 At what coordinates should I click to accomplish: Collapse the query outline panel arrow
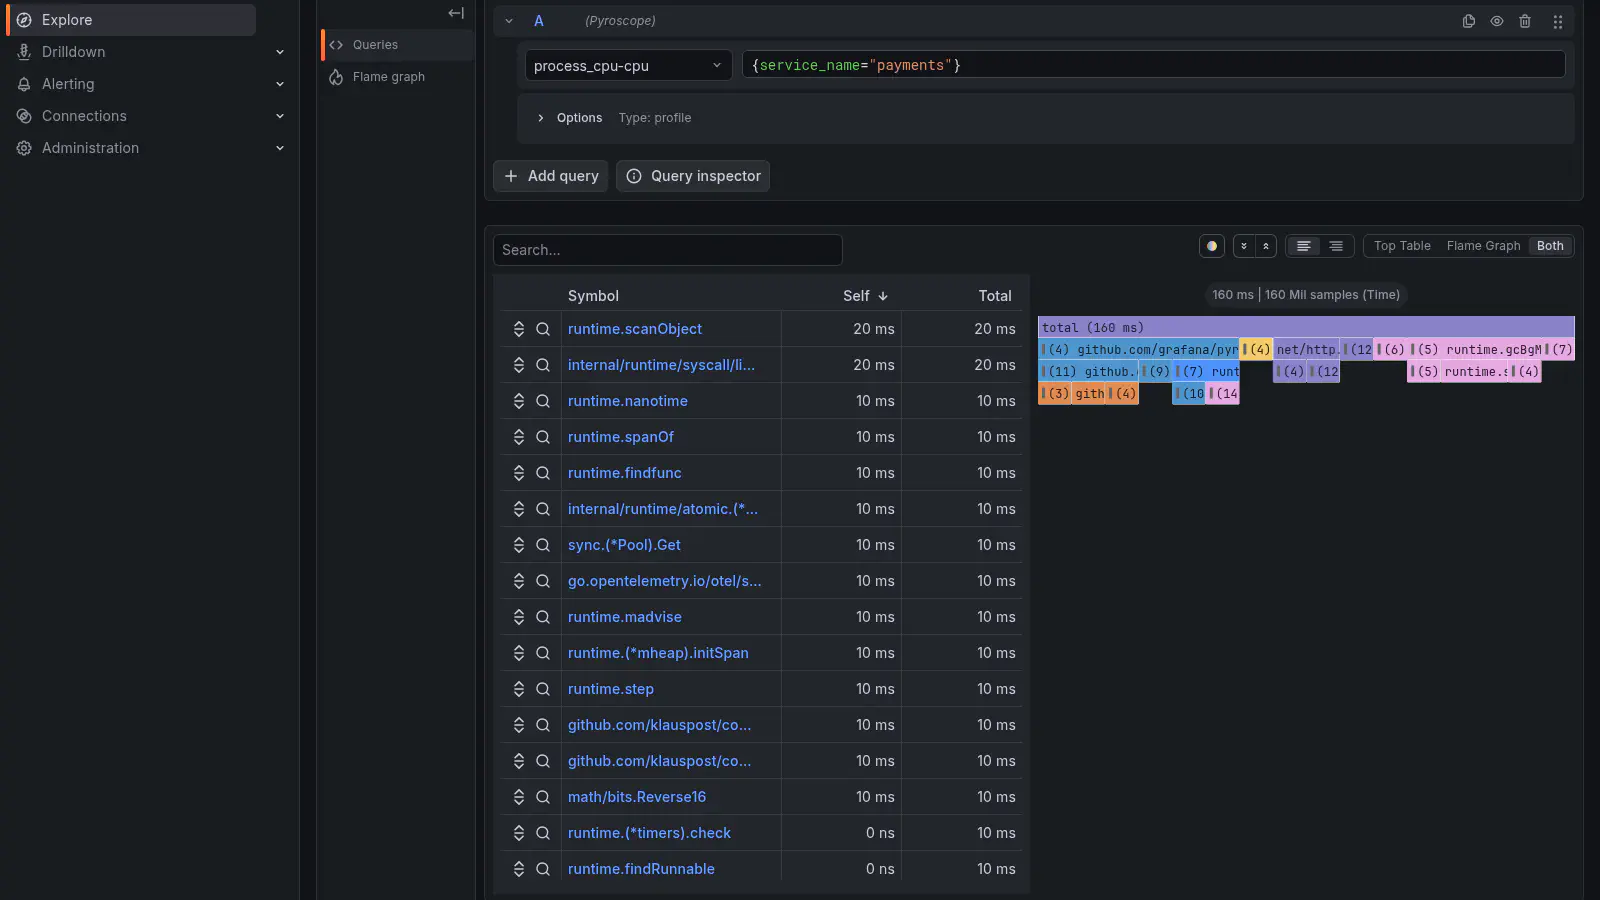point(456,13)
